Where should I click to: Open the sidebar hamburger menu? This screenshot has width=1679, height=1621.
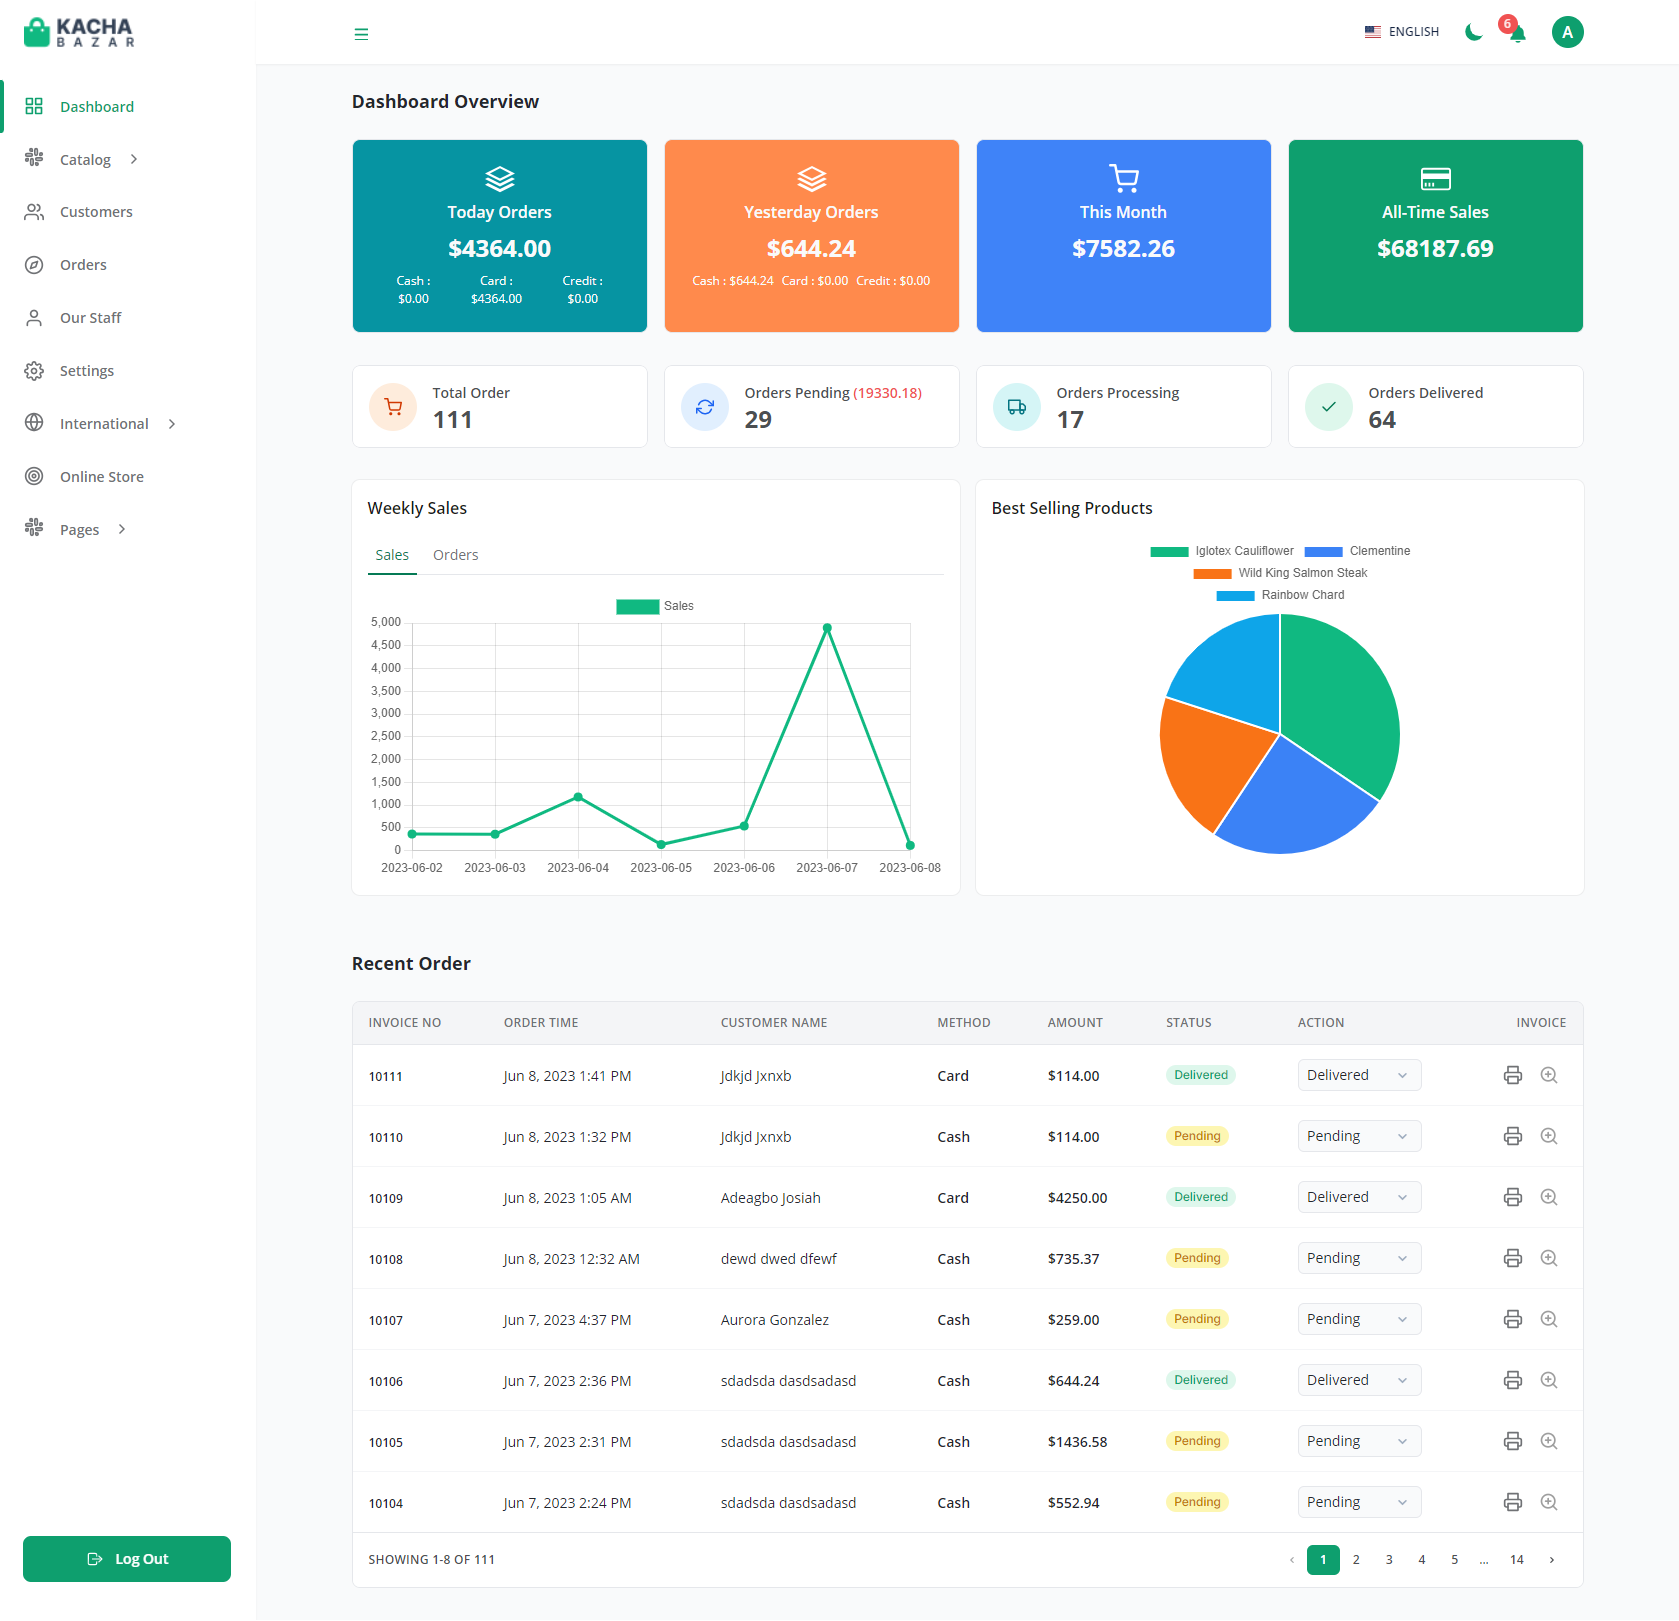point(361,33)
